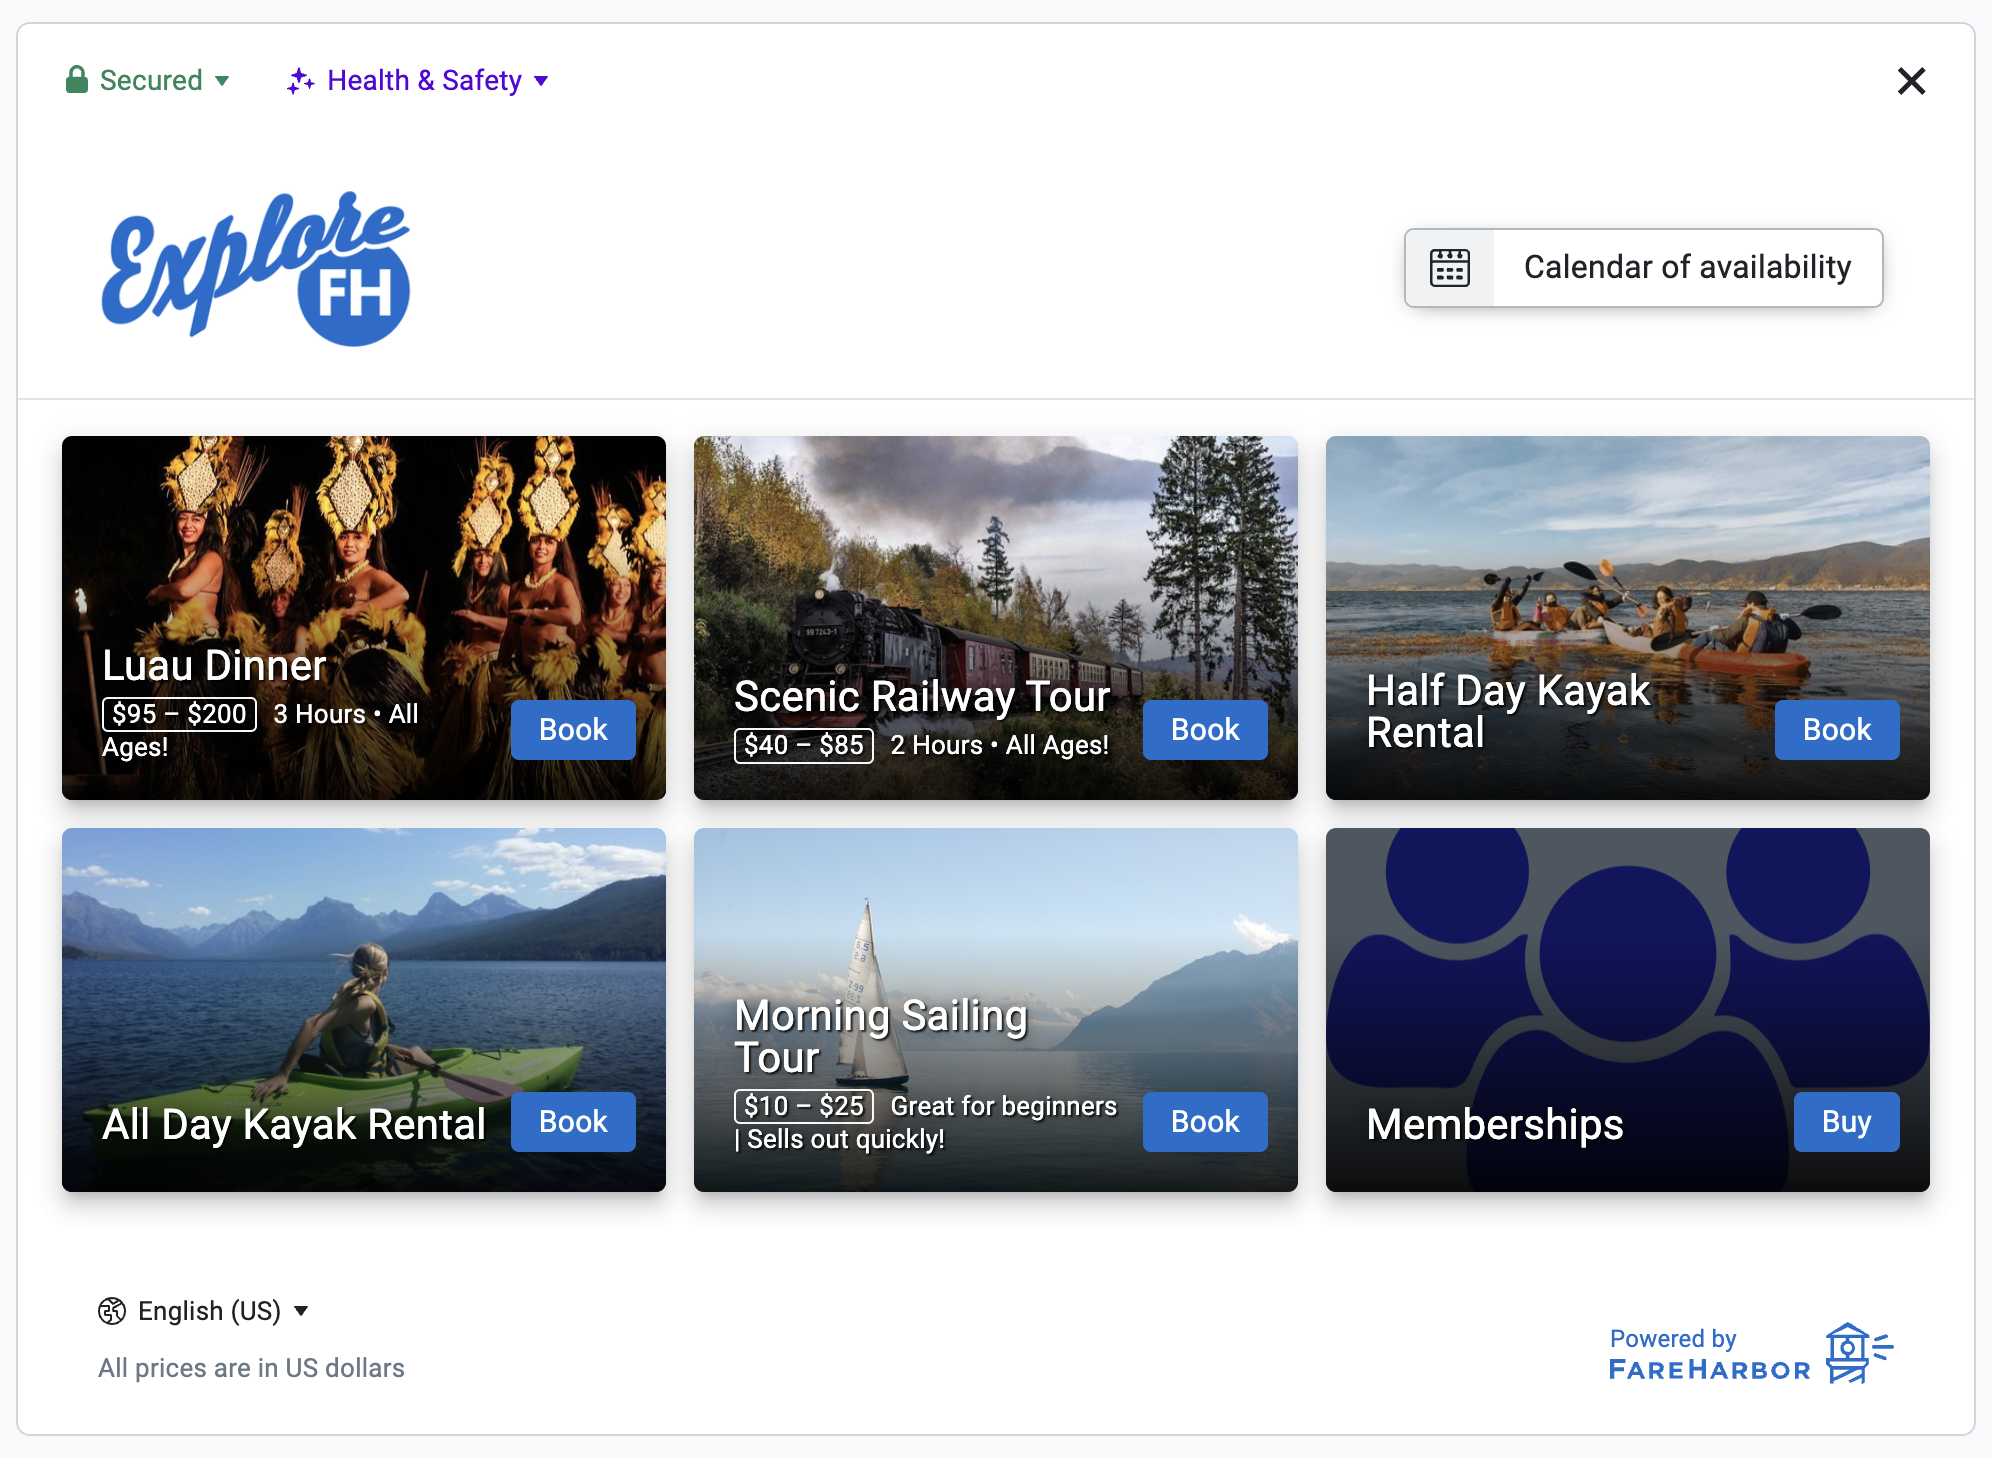Screen dimensions: 1992x1458
Task: Book the Luau Dinner
Action: [573, 730]
